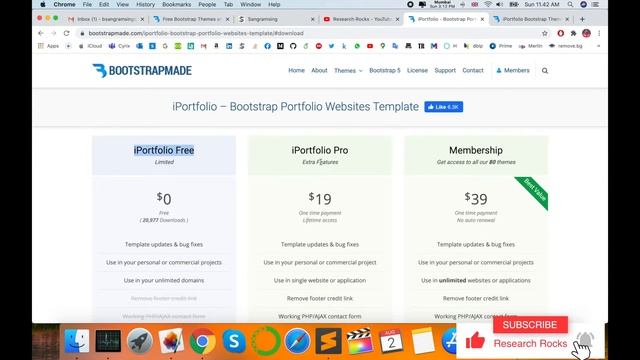This screenshot has width=640, height=360.
Task: Open the Merlin bookmark
Action: click(531, 46)
